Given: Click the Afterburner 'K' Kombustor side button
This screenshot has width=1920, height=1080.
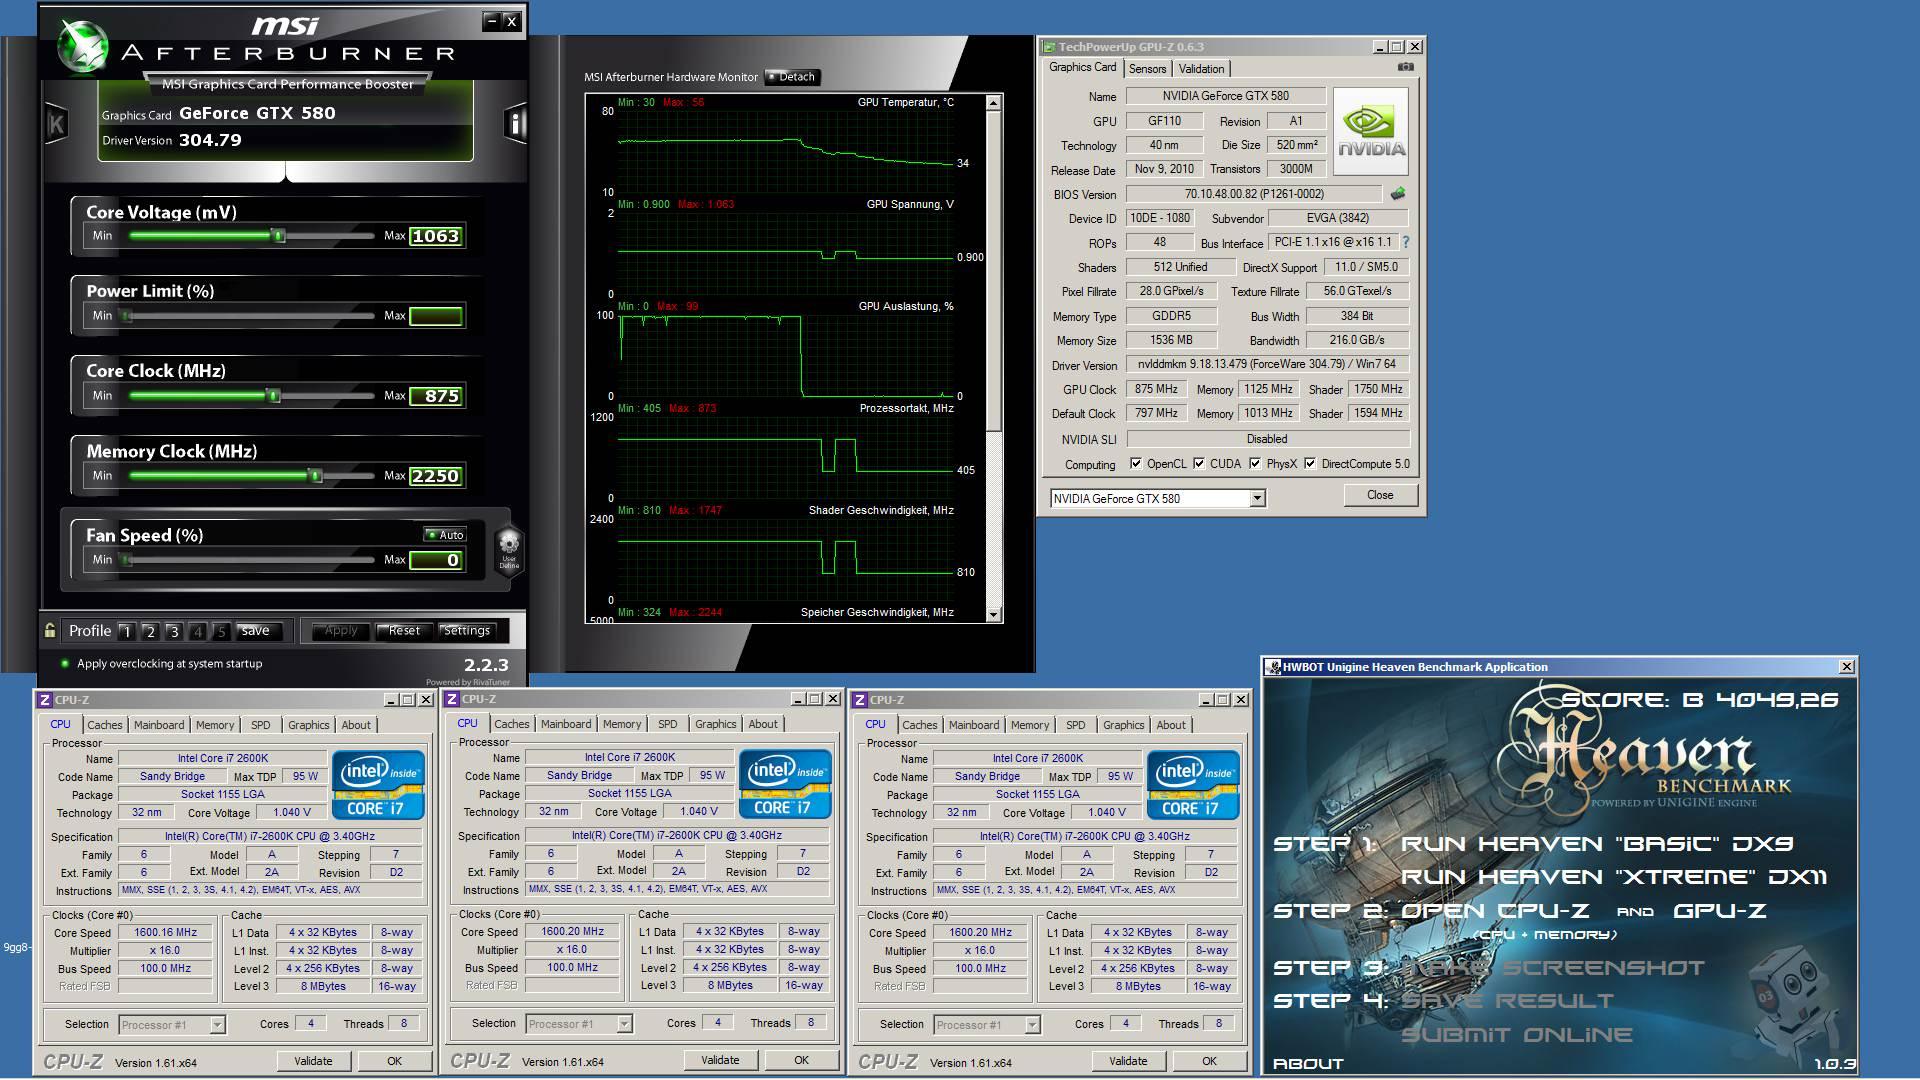Looking at the screenshot, I should click(x=56, y=124).
